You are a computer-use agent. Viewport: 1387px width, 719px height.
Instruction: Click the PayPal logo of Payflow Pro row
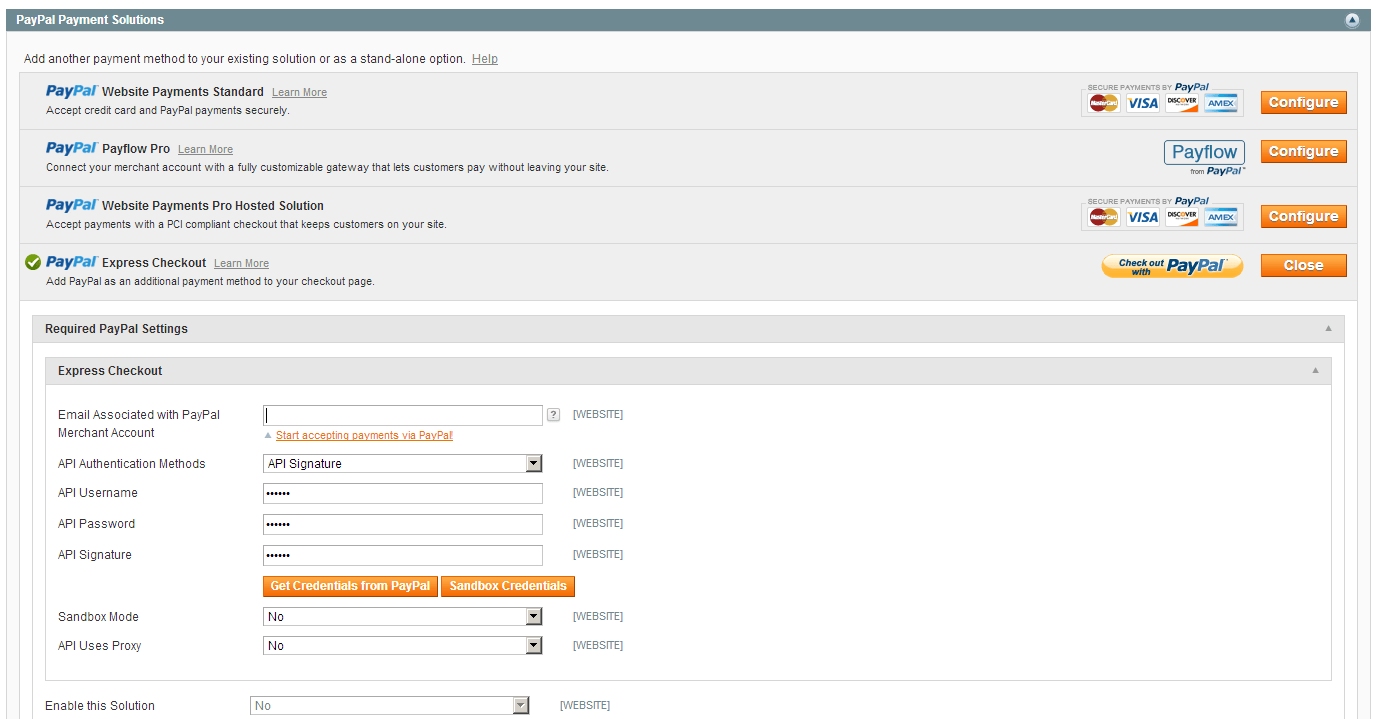point(71,148)
